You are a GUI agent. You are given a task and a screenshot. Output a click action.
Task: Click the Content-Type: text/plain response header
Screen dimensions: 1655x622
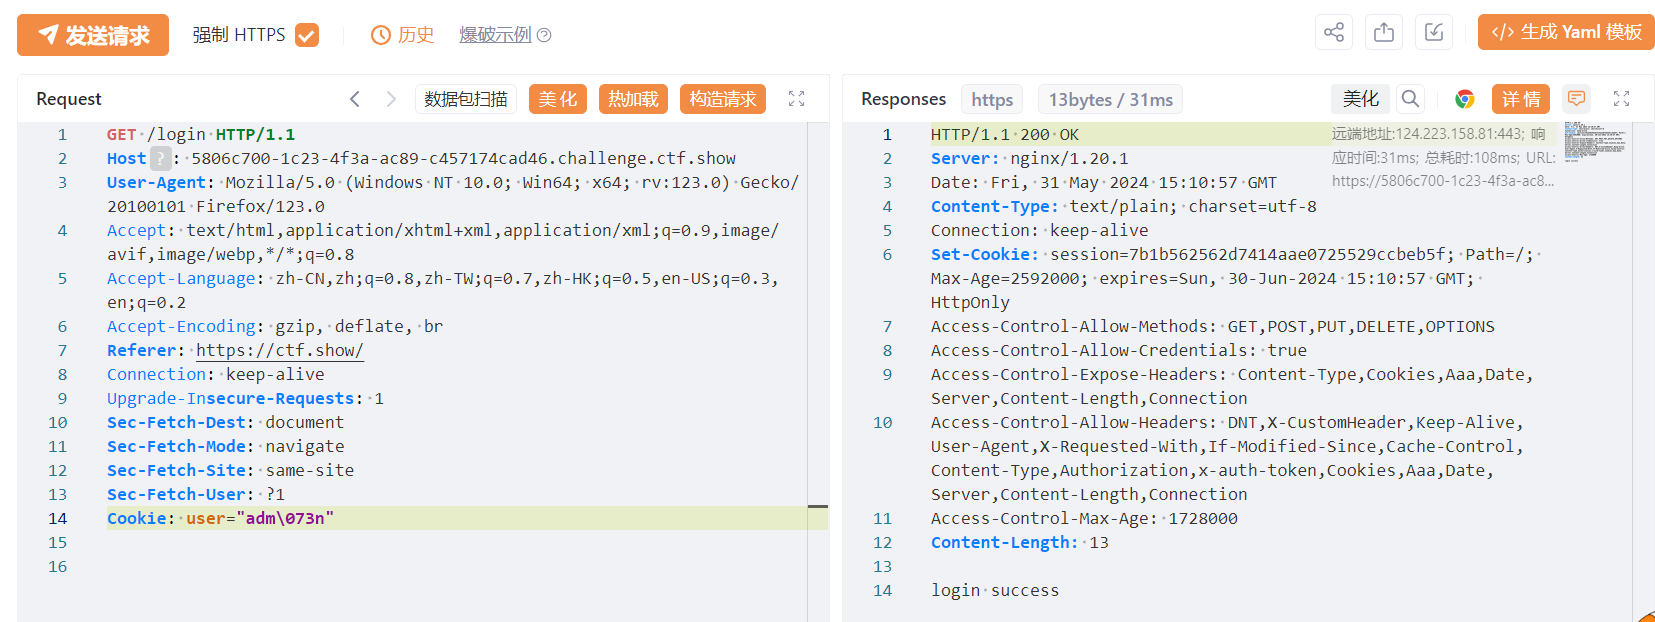1123,206
